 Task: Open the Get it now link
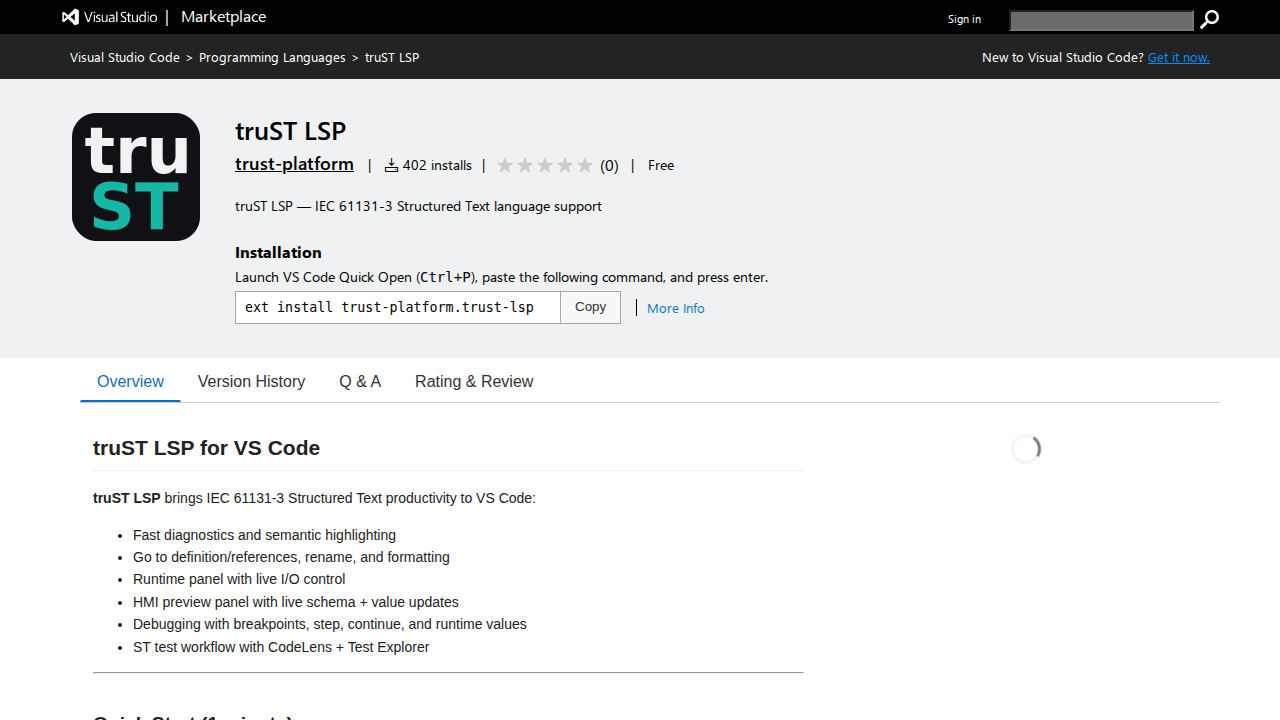[1178, 57]
